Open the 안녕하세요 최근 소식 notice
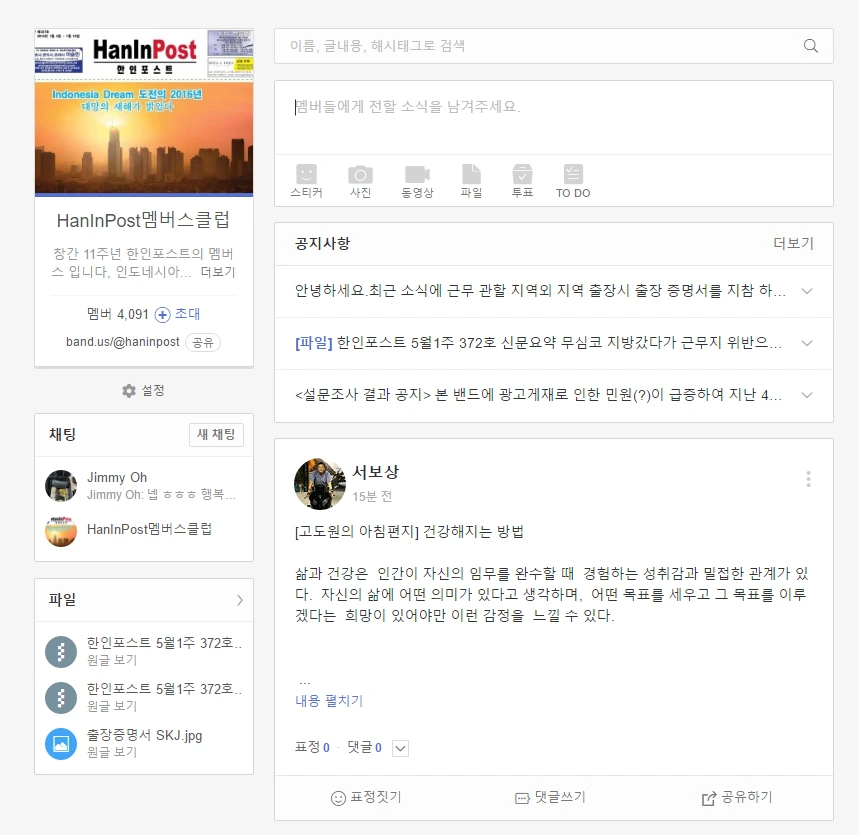 coord(540,291)
